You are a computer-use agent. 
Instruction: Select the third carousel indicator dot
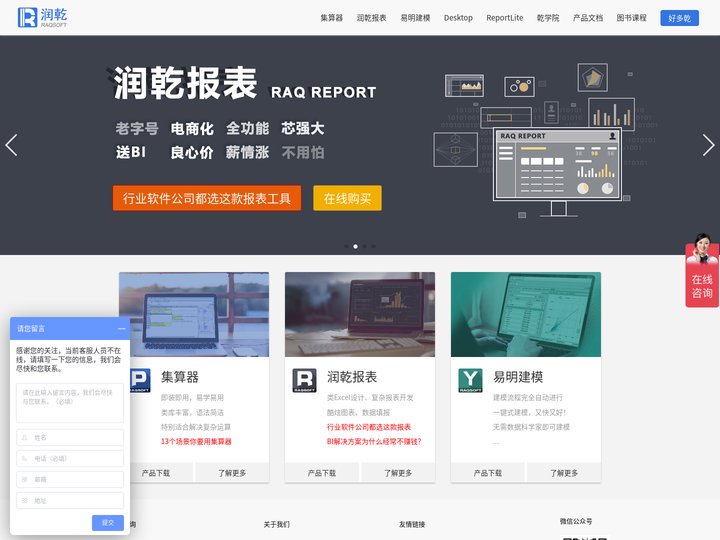[x=365, y=247]
